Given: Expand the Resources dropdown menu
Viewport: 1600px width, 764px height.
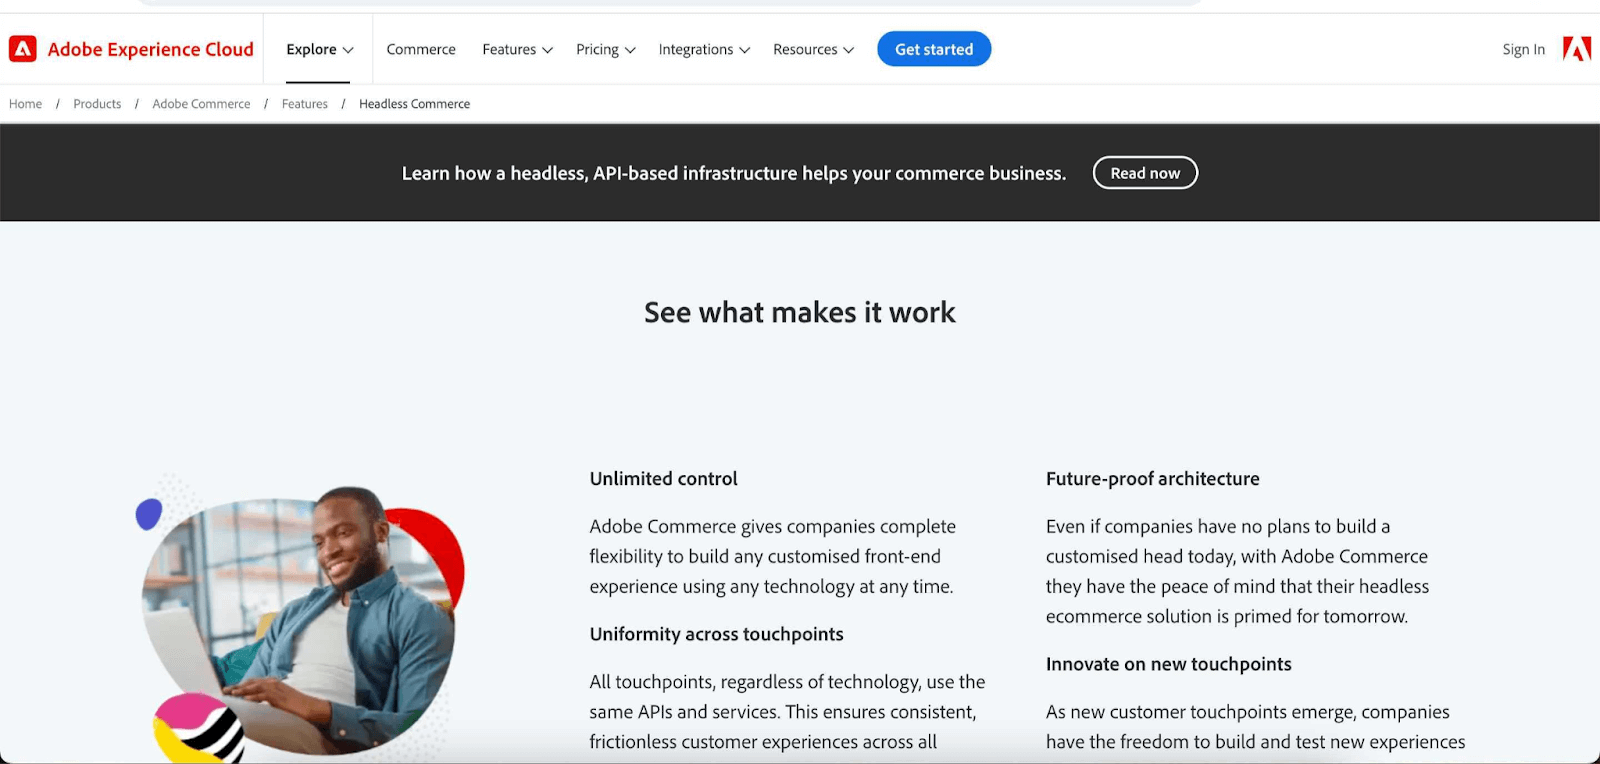Looking at the screenshot, I should (813, 49).
